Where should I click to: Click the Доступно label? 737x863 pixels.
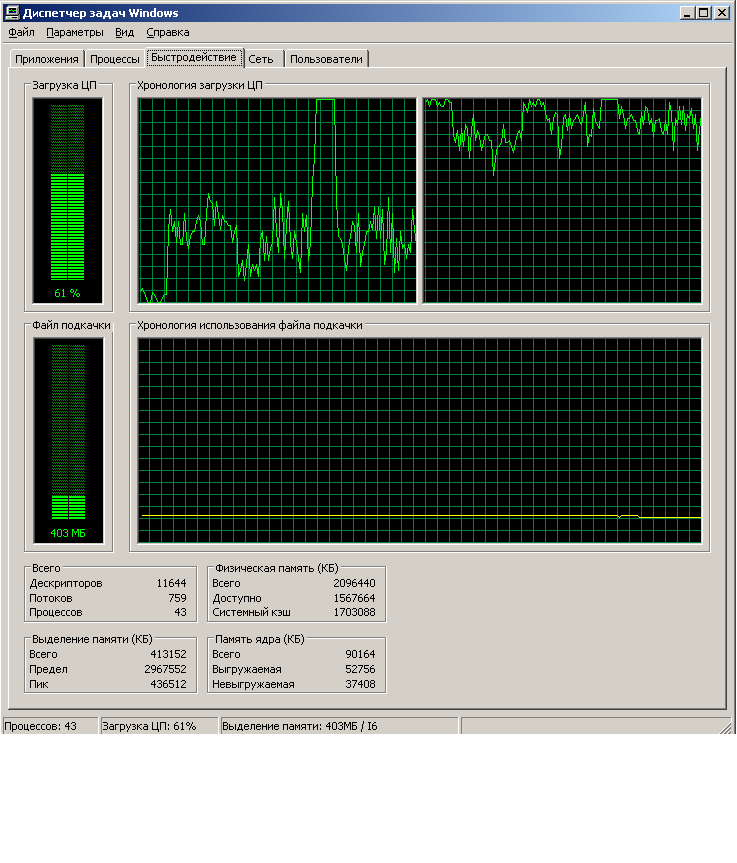(237, 598)
